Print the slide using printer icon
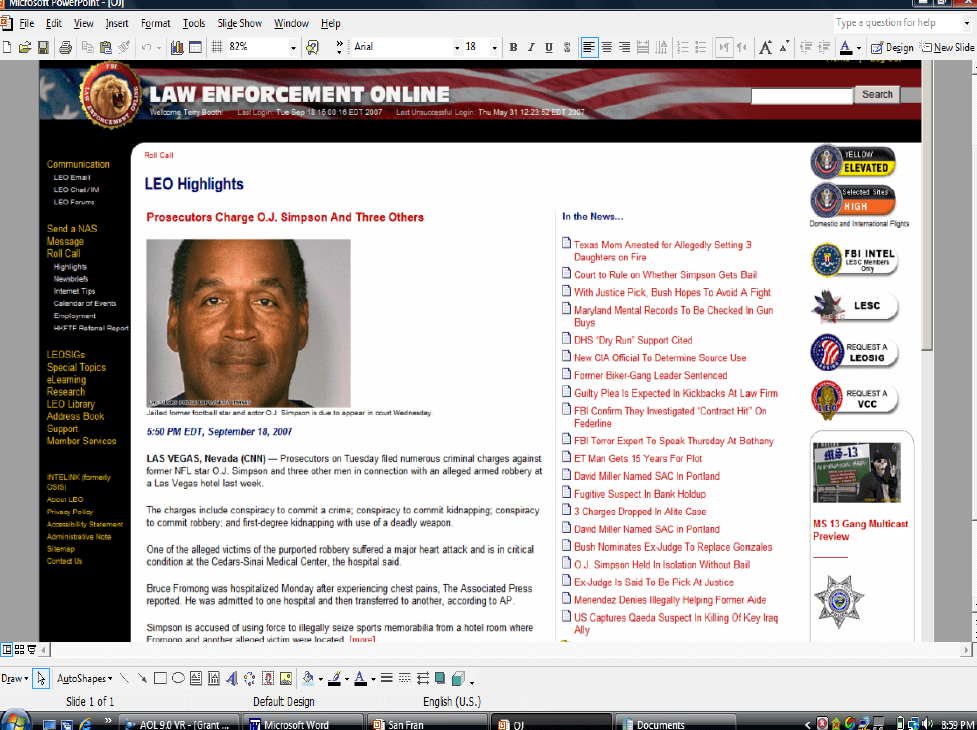 65,47
